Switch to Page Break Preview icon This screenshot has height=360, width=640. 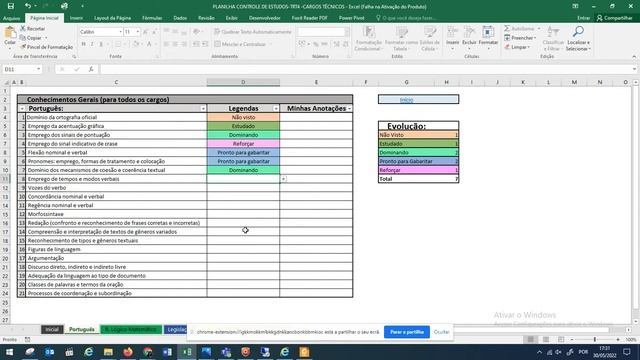click(561, 340)
